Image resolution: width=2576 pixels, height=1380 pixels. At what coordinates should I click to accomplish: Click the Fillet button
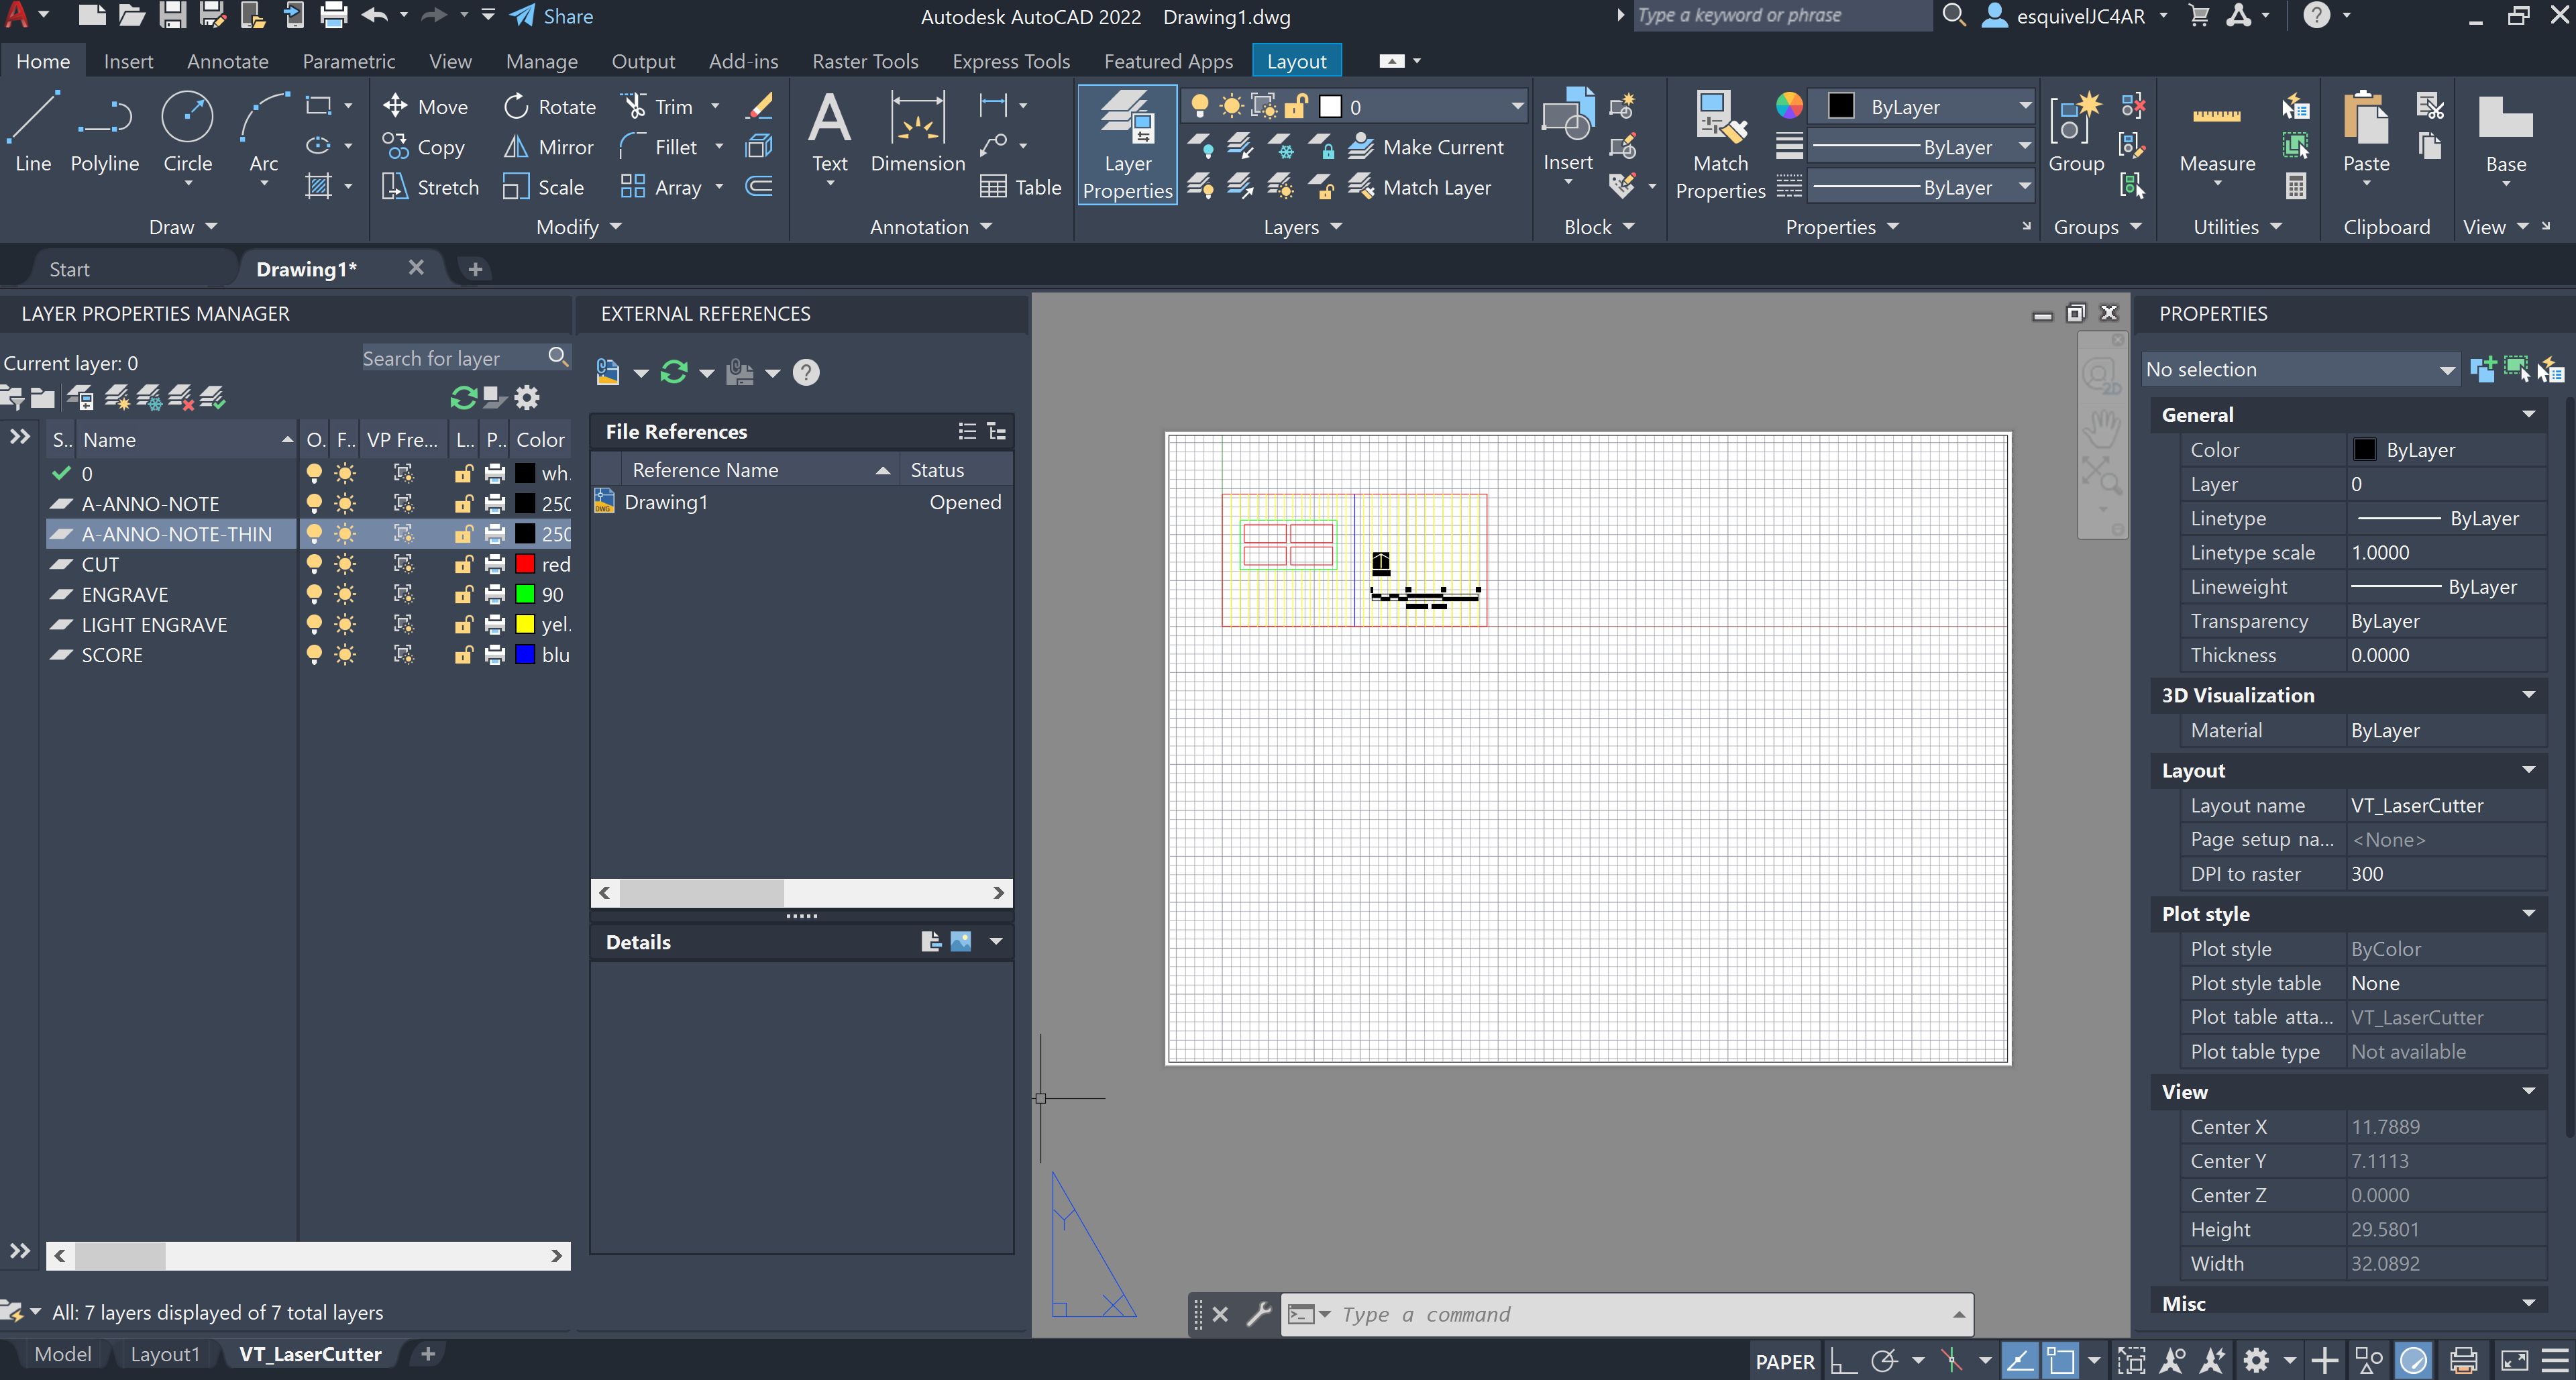tap(658, 147)
